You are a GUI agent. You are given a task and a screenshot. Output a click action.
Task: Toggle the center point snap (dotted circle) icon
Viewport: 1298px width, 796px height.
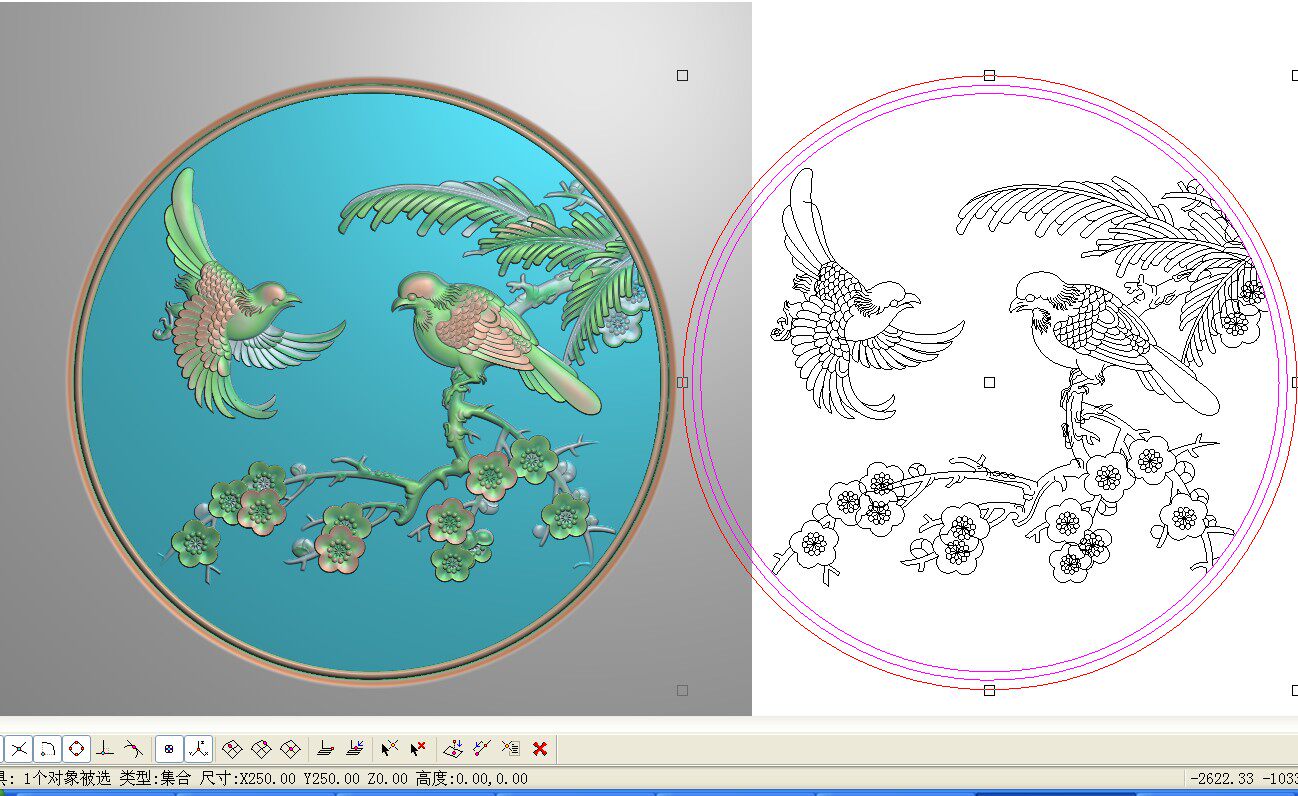[x=169, y=748]
